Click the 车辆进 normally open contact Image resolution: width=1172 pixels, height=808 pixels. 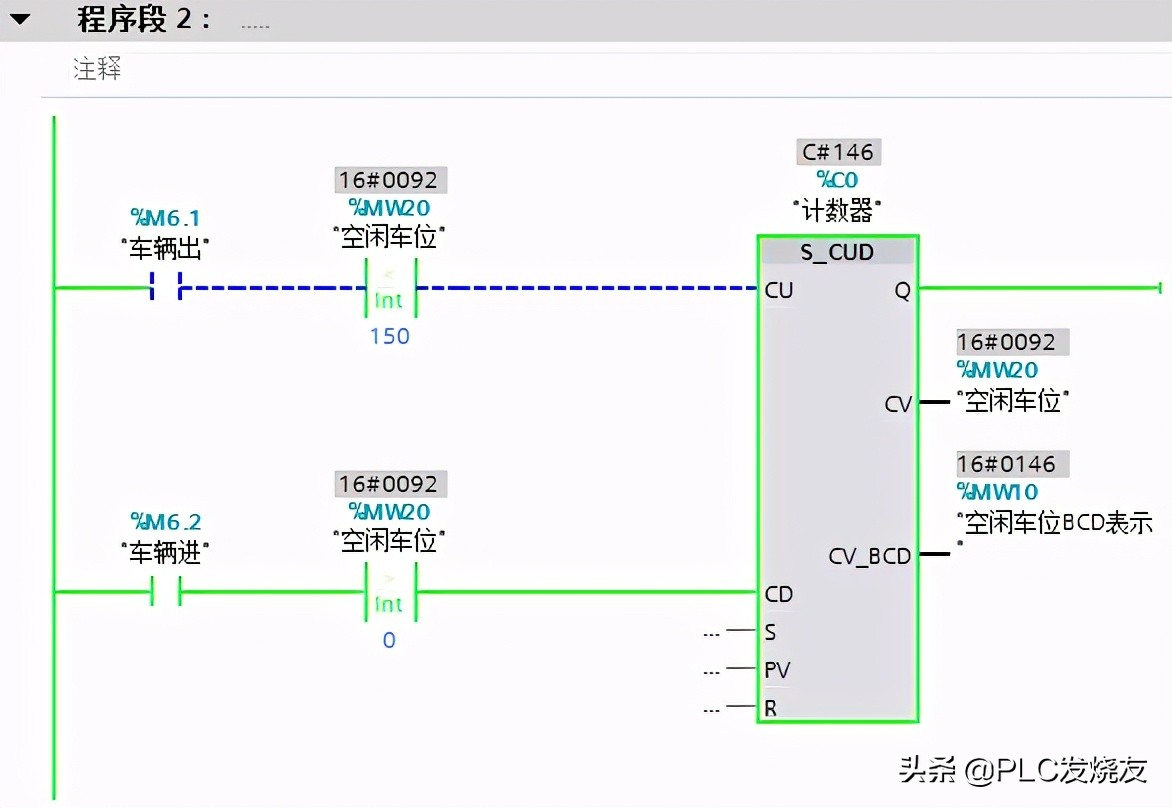(166, 592)
